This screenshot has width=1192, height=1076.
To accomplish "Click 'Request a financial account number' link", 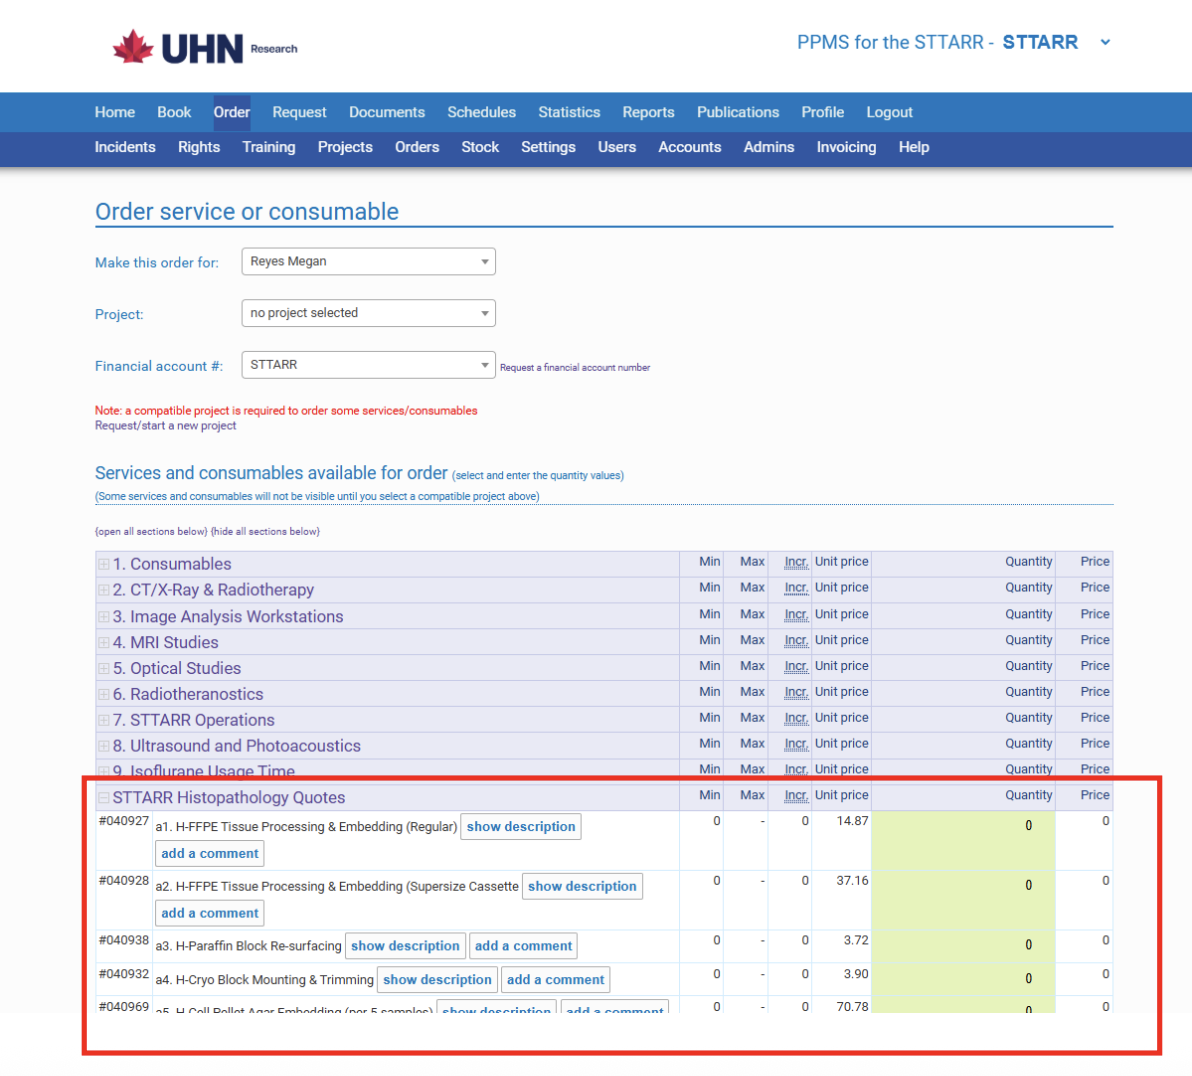I will coord(575,368).
